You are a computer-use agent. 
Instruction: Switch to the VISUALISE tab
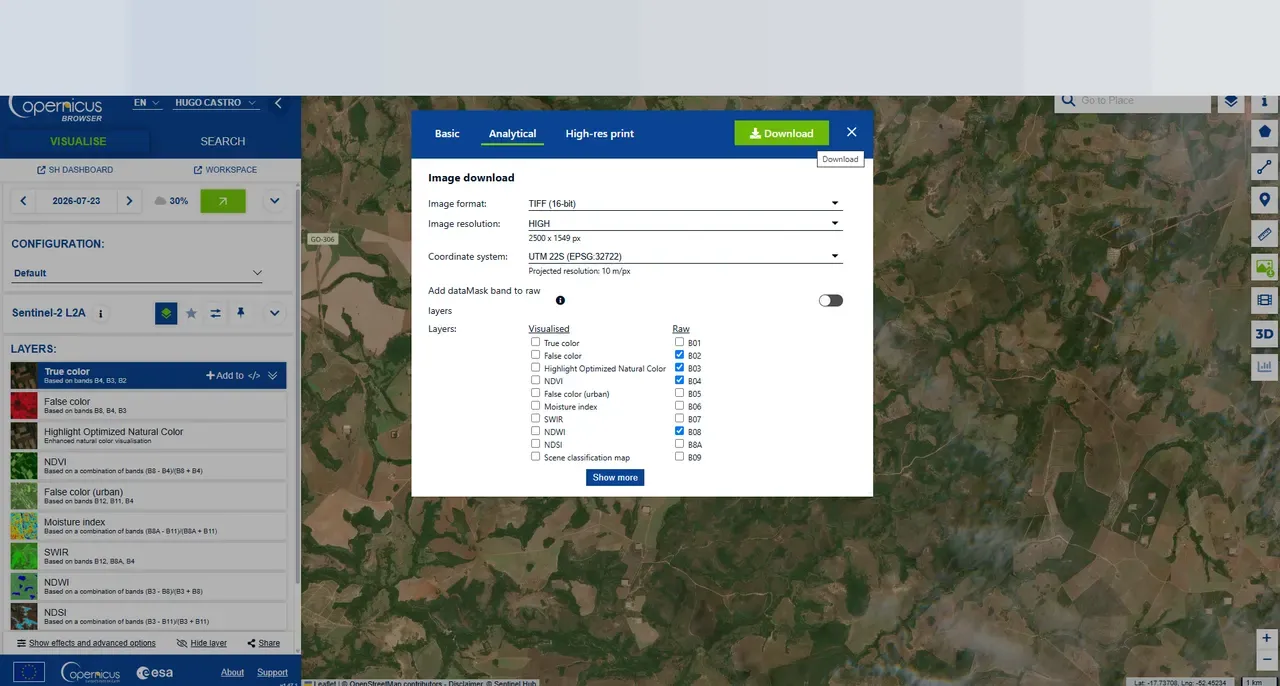(78, 141)
